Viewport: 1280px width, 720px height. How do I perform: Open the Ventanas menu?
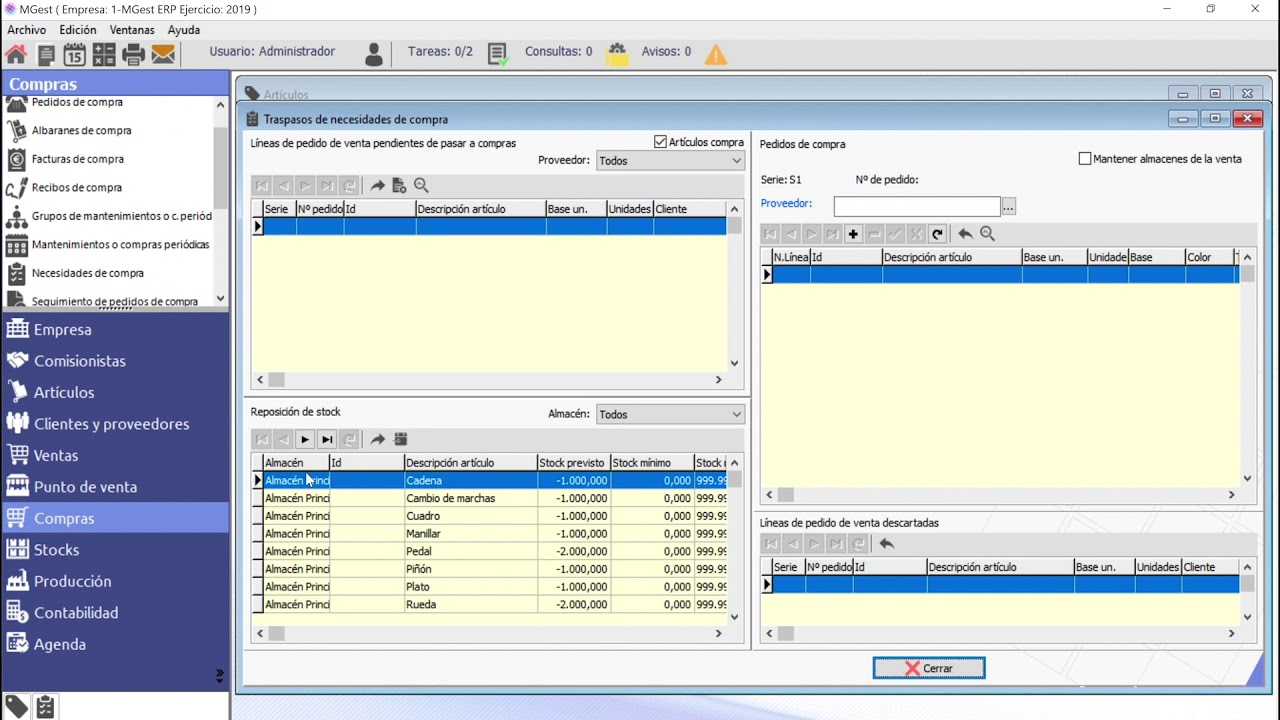132,30
